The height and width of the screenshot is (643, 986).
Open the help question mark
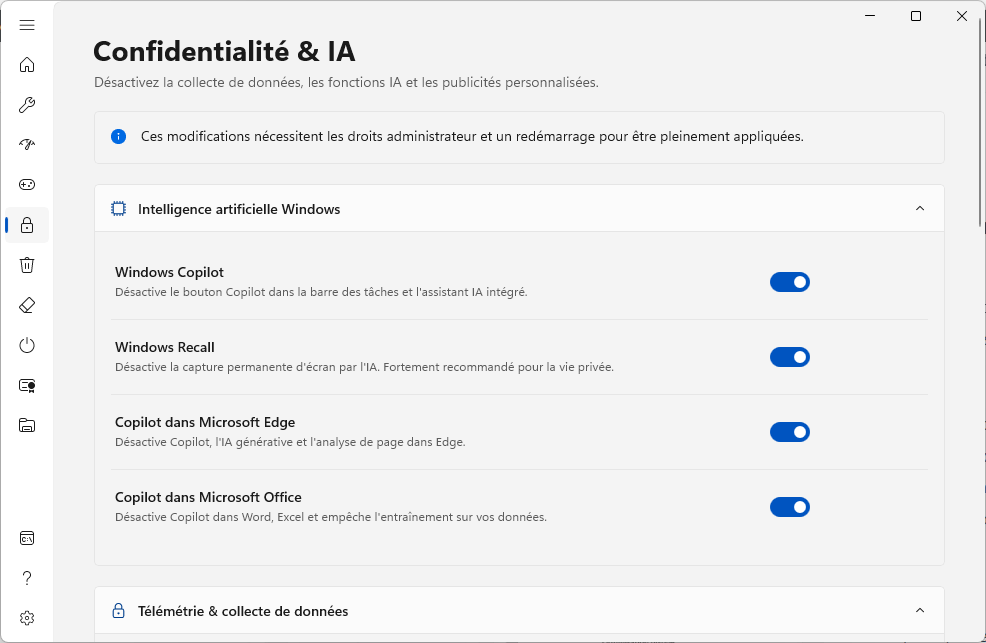26,578
